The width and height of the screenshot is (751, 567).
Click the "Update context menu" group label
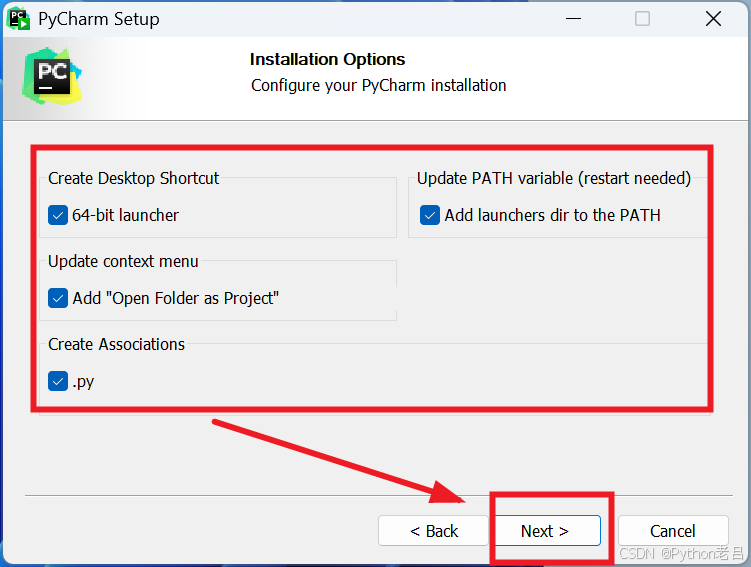pos(123,261)
